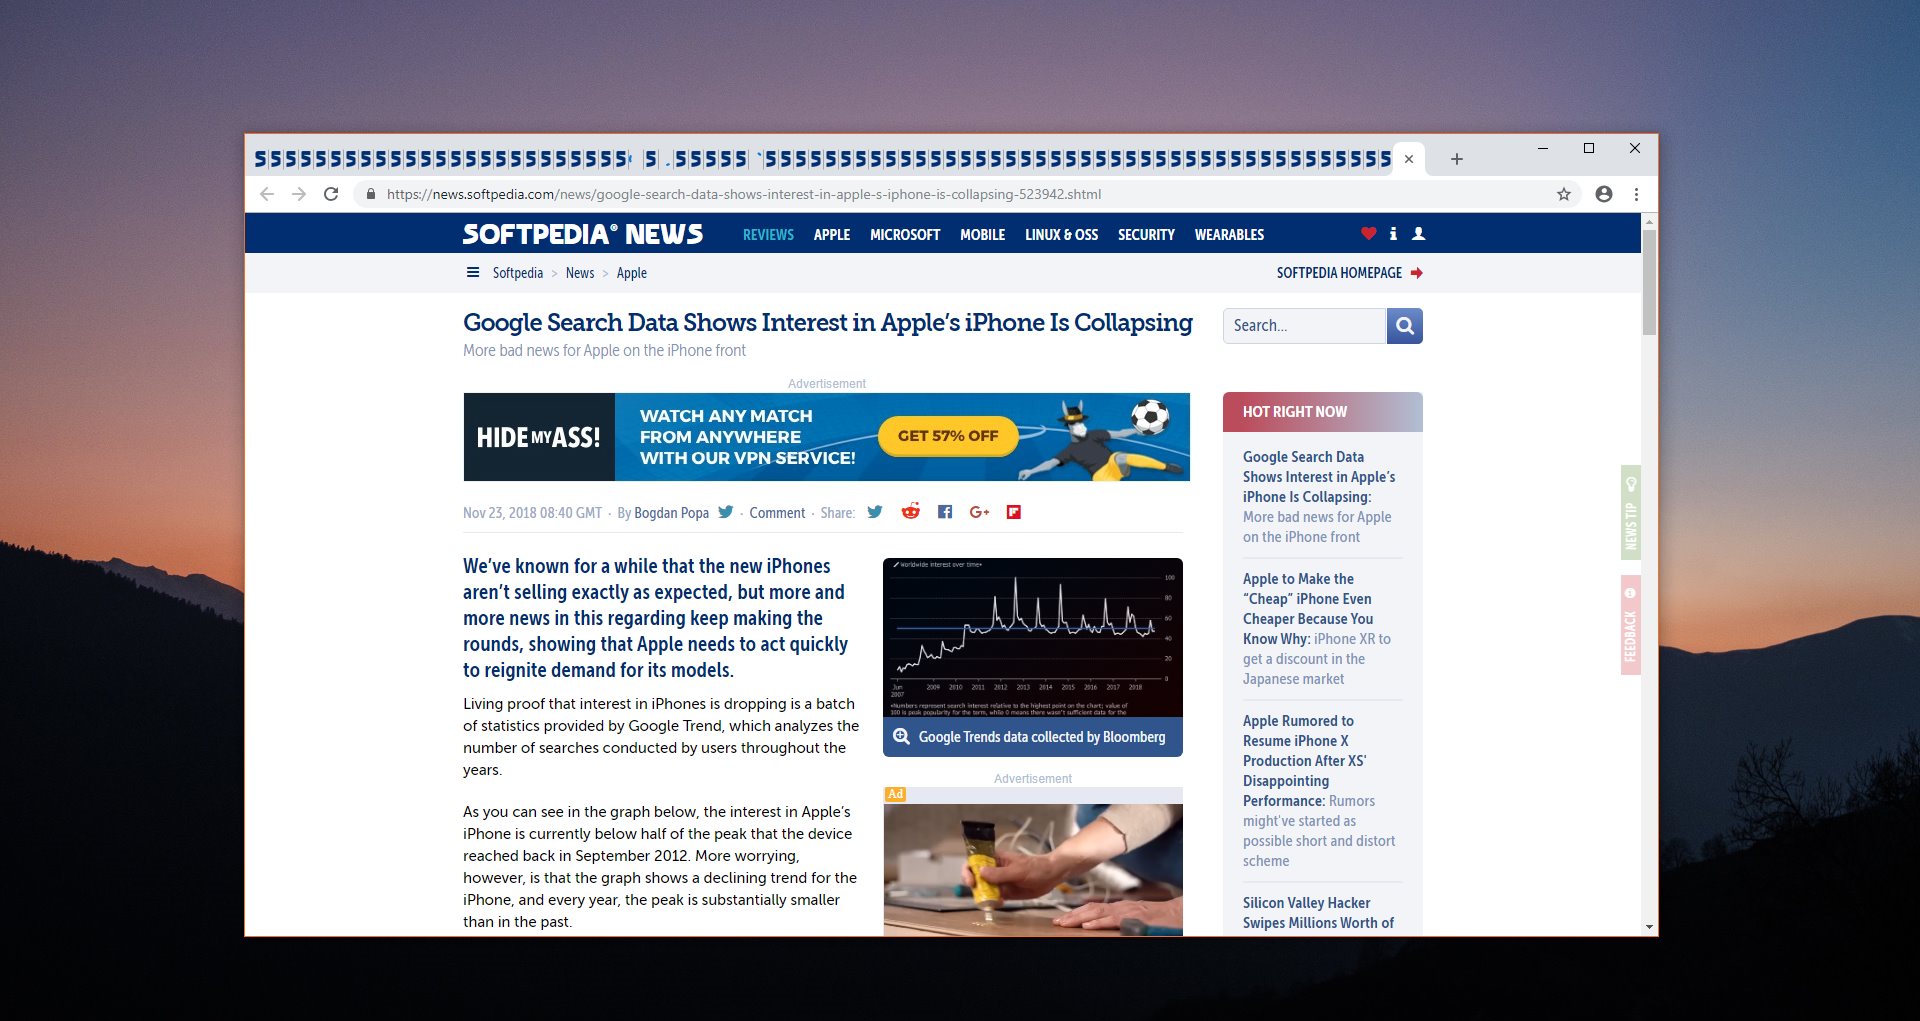Share article on Facebook
The height and width of the screenshot is (1021, 1920).
(945, 512)
